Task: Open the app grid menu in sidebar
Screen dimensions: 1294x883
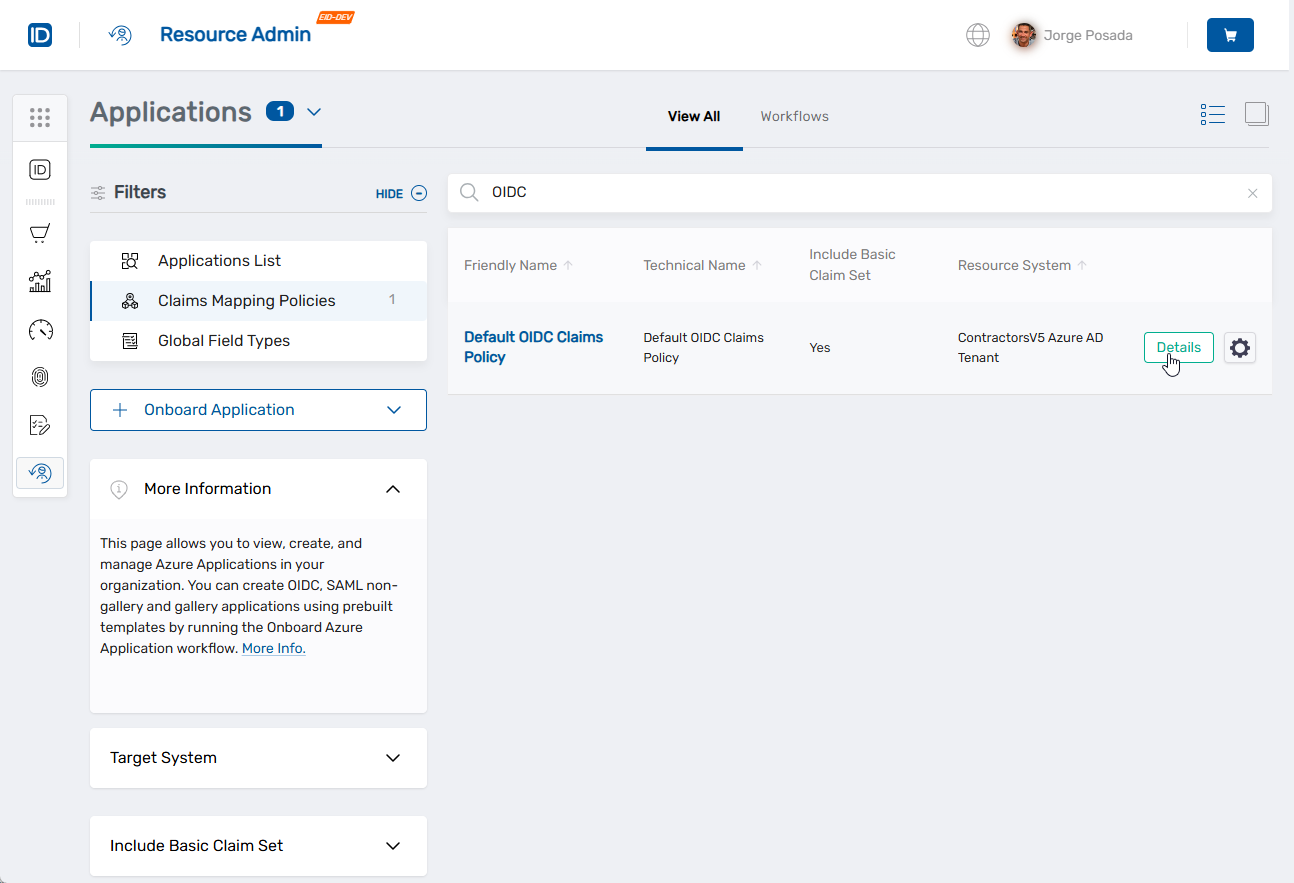Action: coord(40,117)
